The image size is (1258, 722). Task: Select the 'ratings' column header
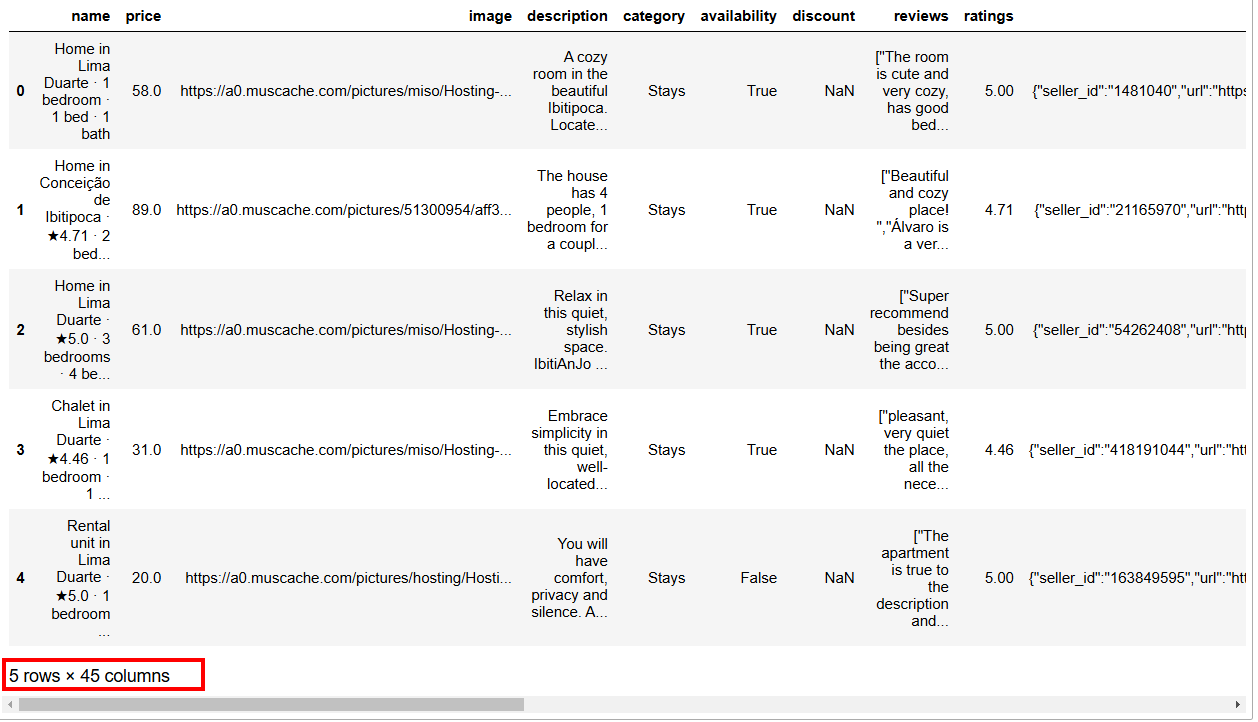point(988,16)
